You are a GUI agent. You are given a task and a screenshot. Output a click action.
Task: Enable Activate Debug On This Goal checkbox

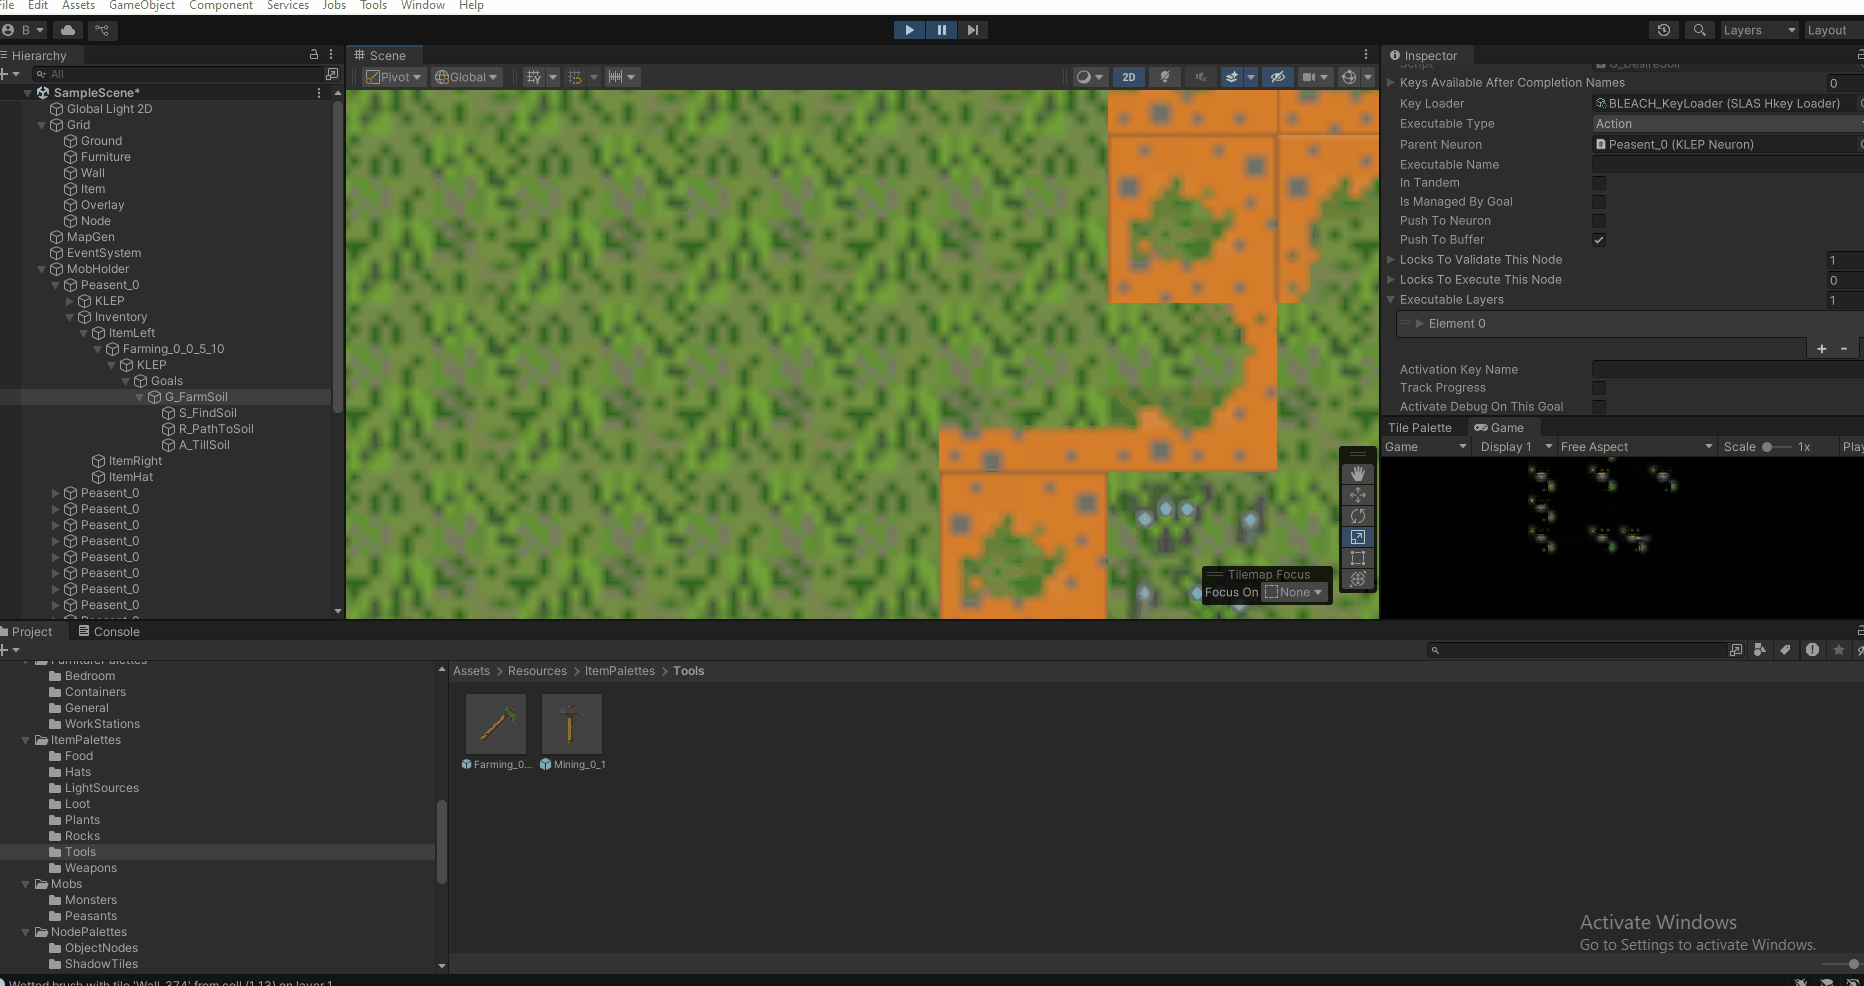click(x=1599, y=407)
